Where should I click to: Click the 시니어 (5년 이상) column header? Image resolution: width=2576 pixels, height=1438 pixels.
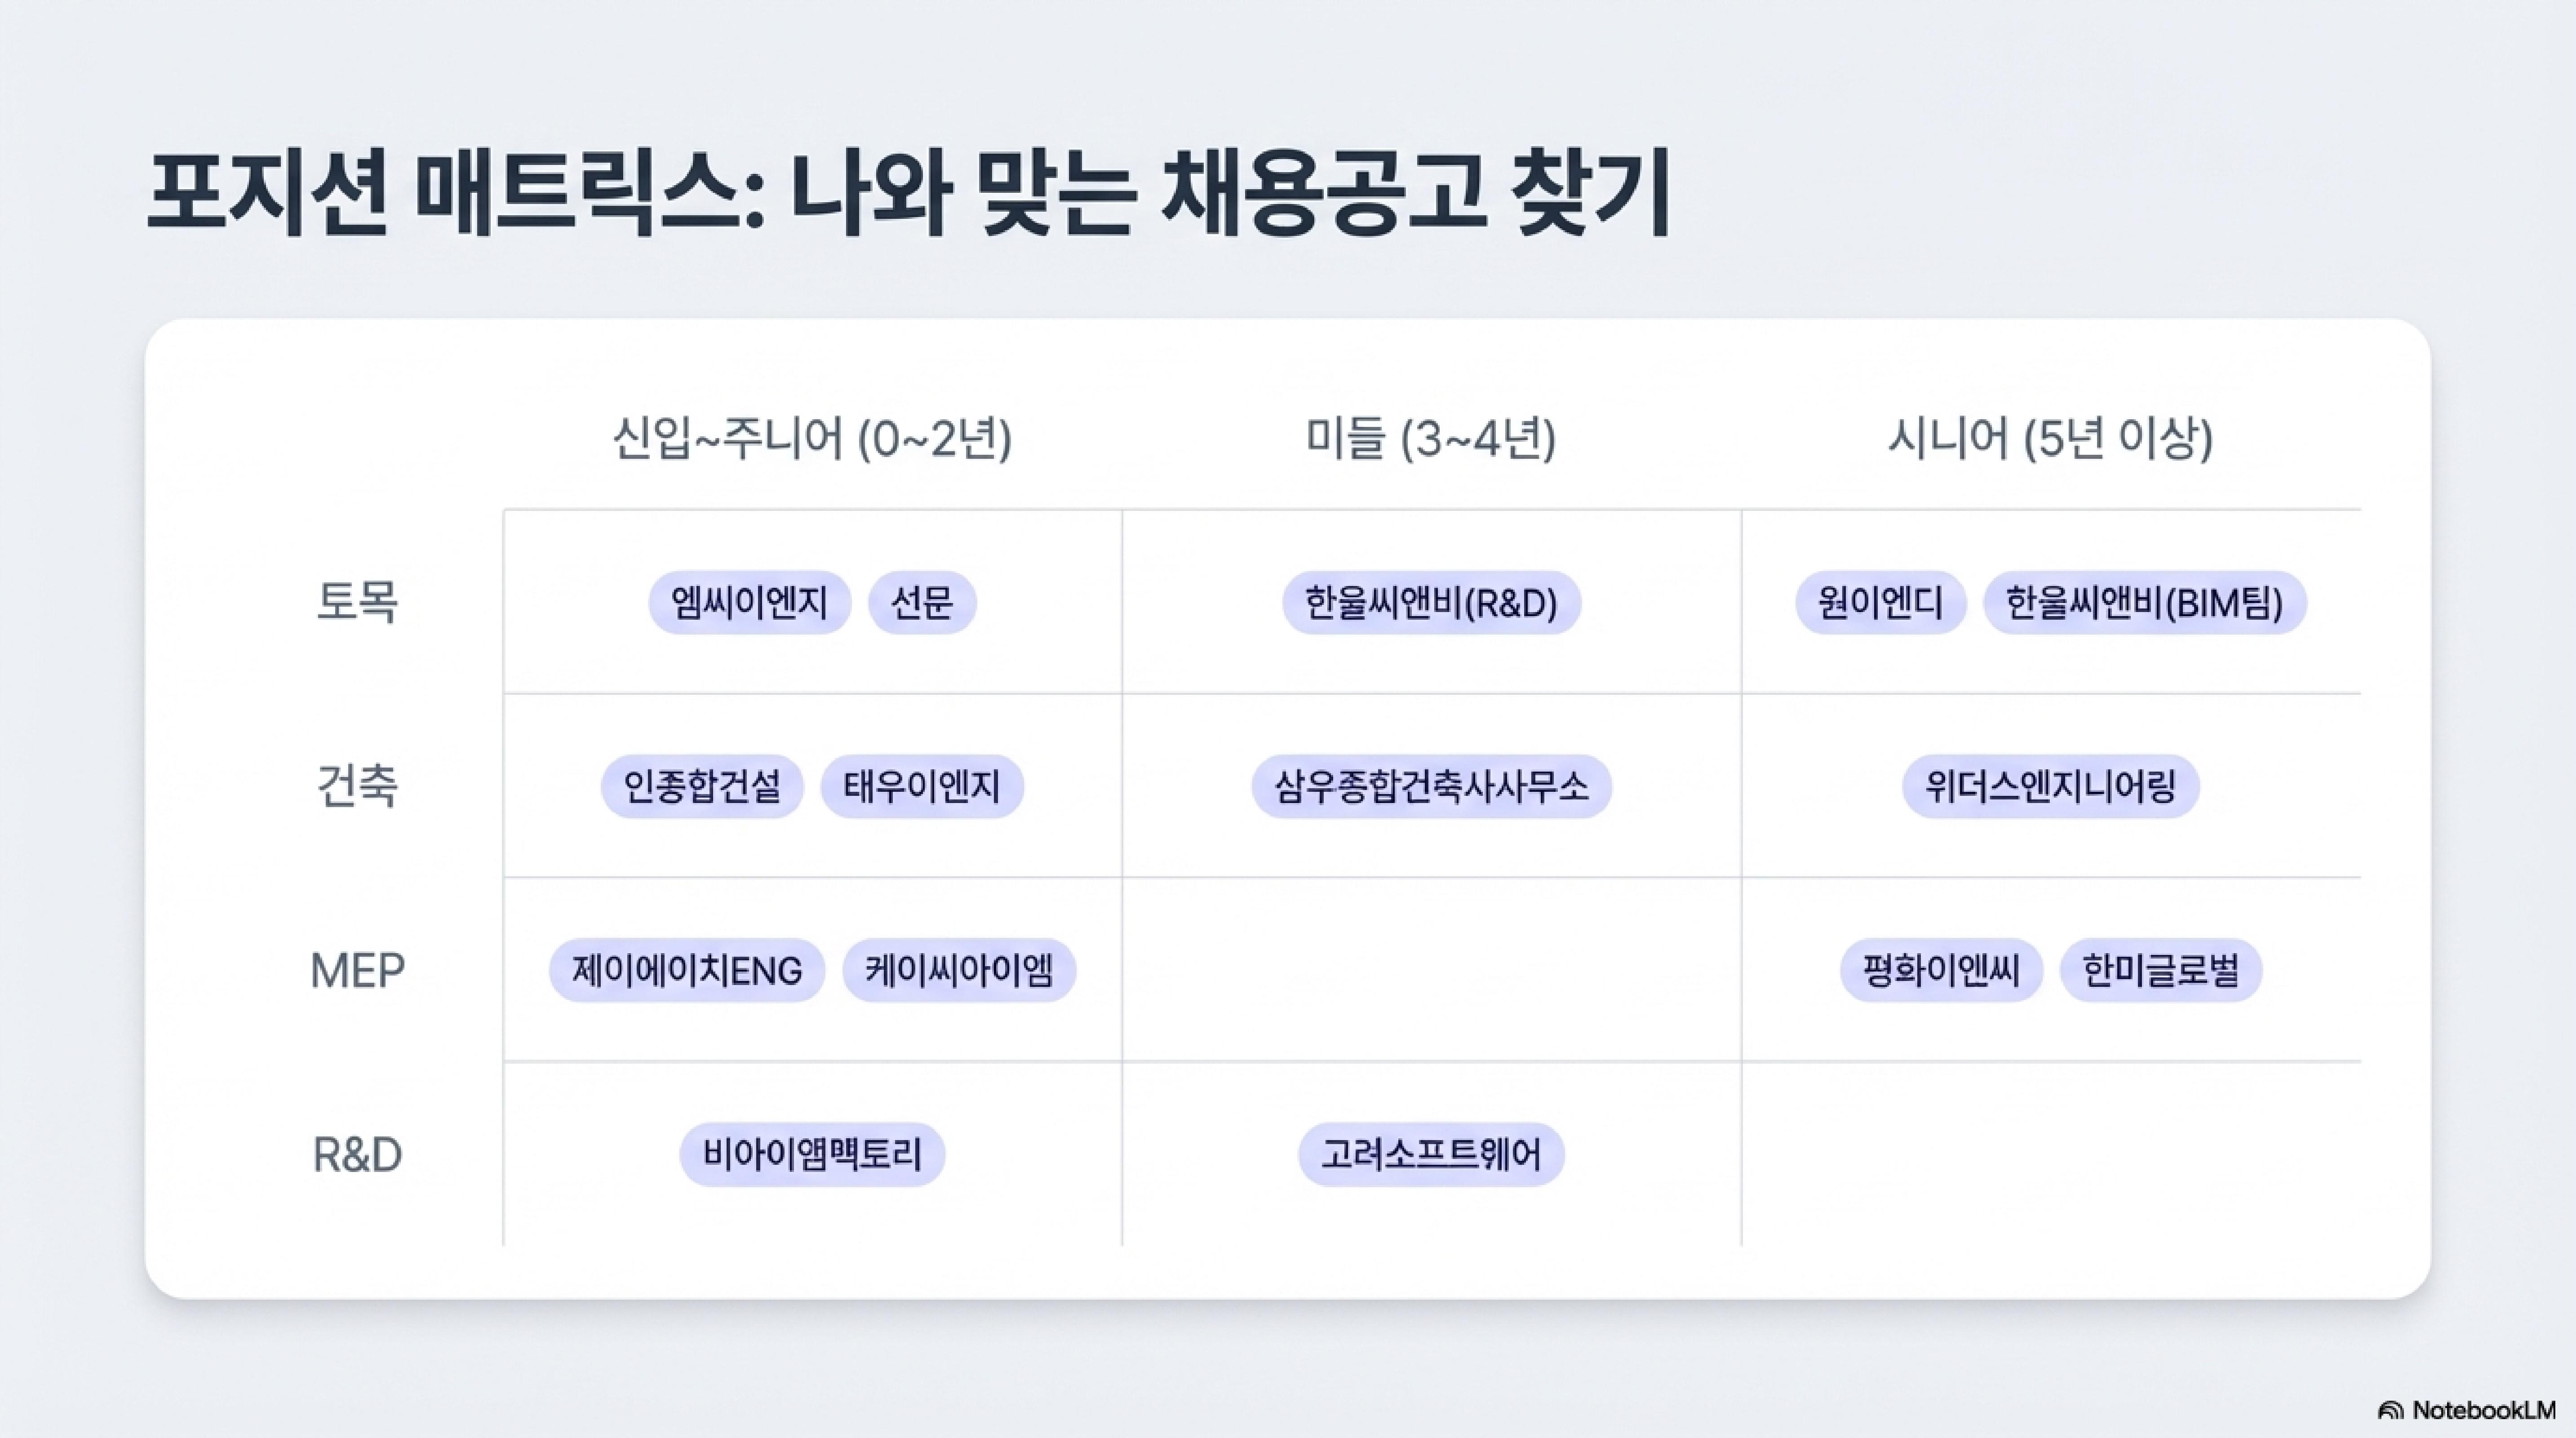(2050, 438)
